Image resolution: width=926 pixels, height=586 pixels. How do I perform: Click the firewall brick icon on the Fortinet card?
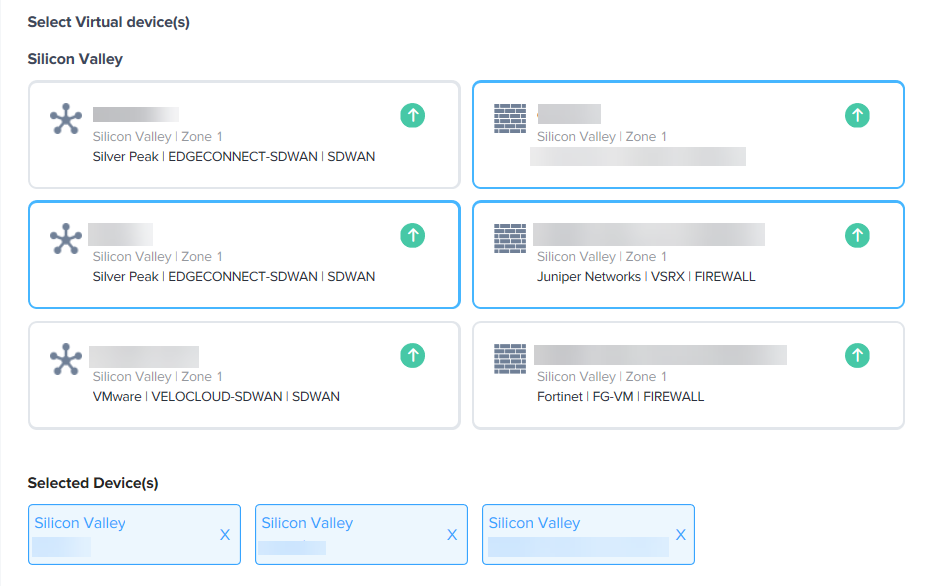point(510,359)
